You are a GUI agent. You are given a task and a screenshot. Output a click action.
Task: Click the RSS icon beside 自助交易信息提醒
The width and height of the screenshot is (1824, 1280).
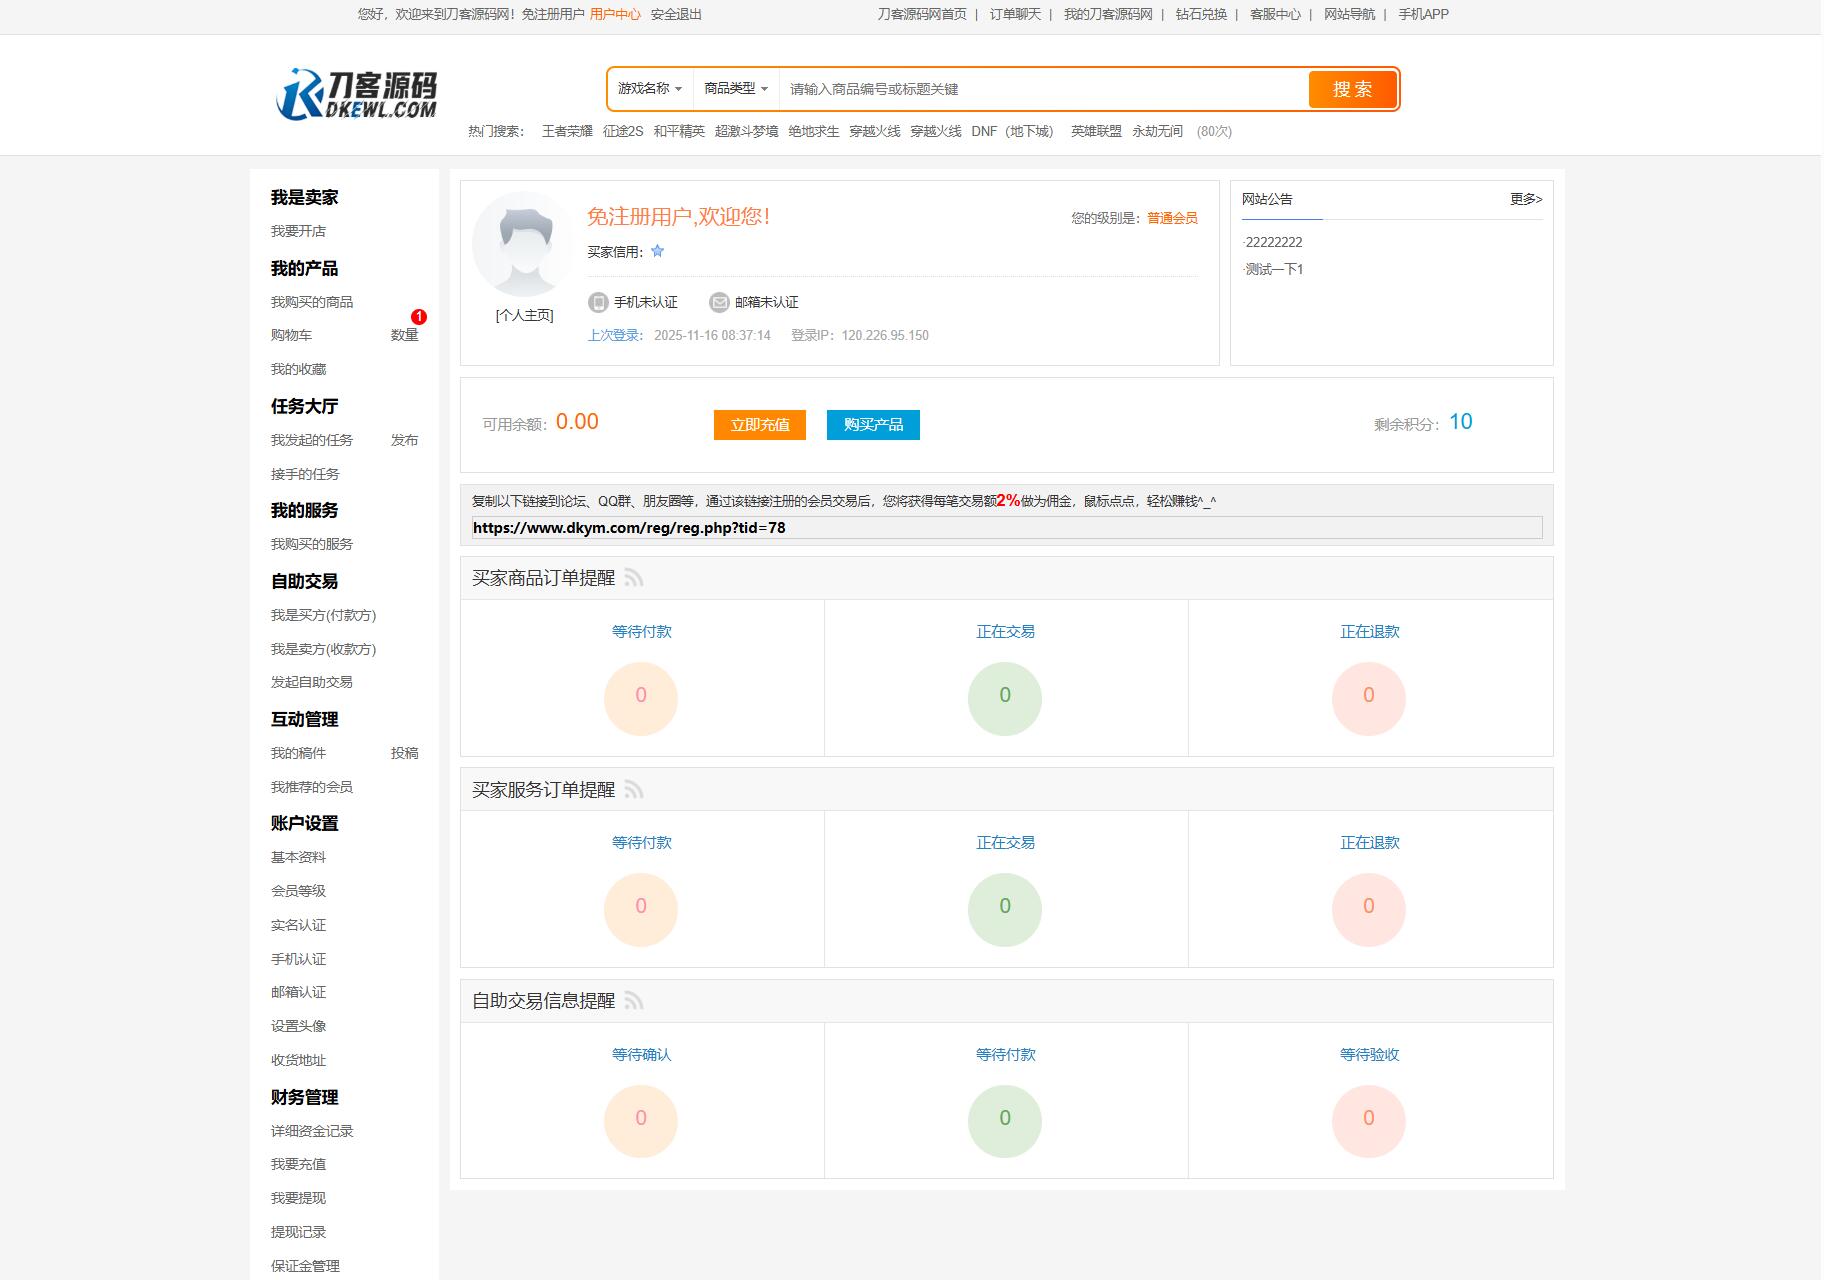(x=634, y=1001)
